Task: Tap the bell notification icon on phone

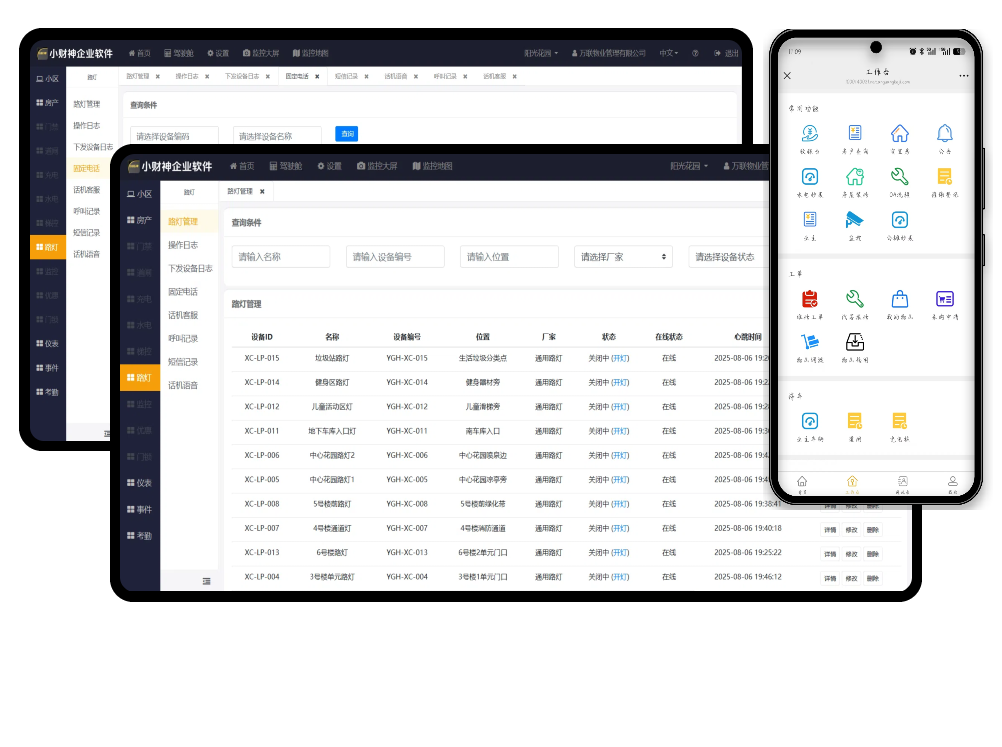Action: point(944,134)
